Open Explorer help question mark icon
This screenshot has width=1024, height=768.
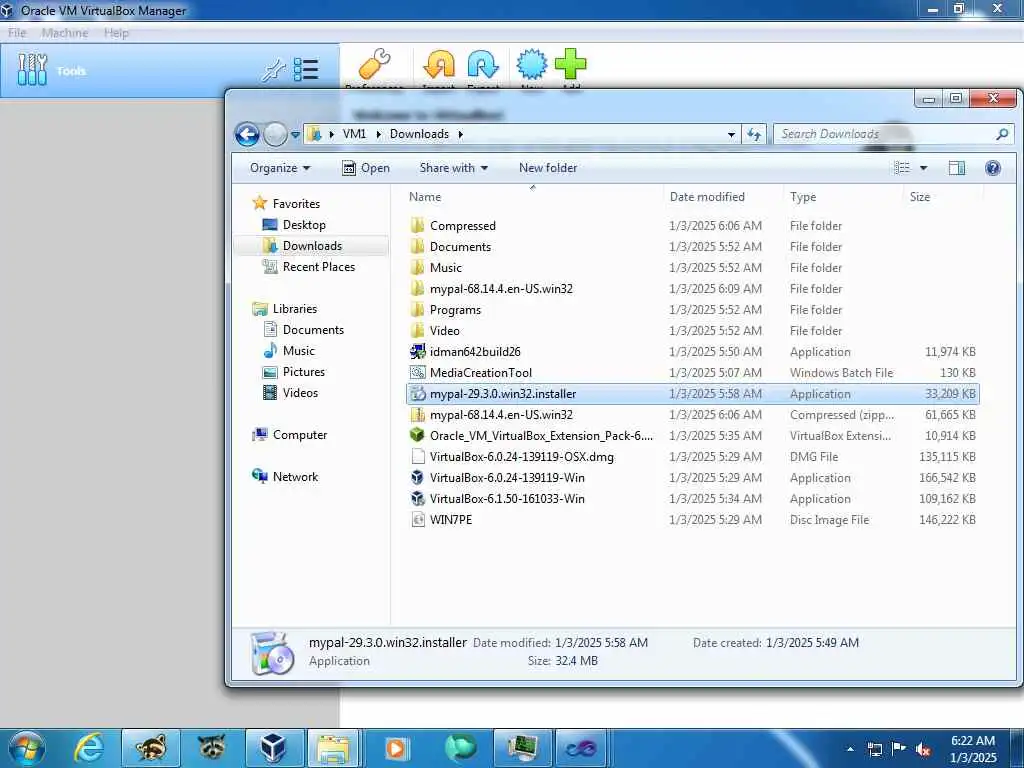(993, 168)
